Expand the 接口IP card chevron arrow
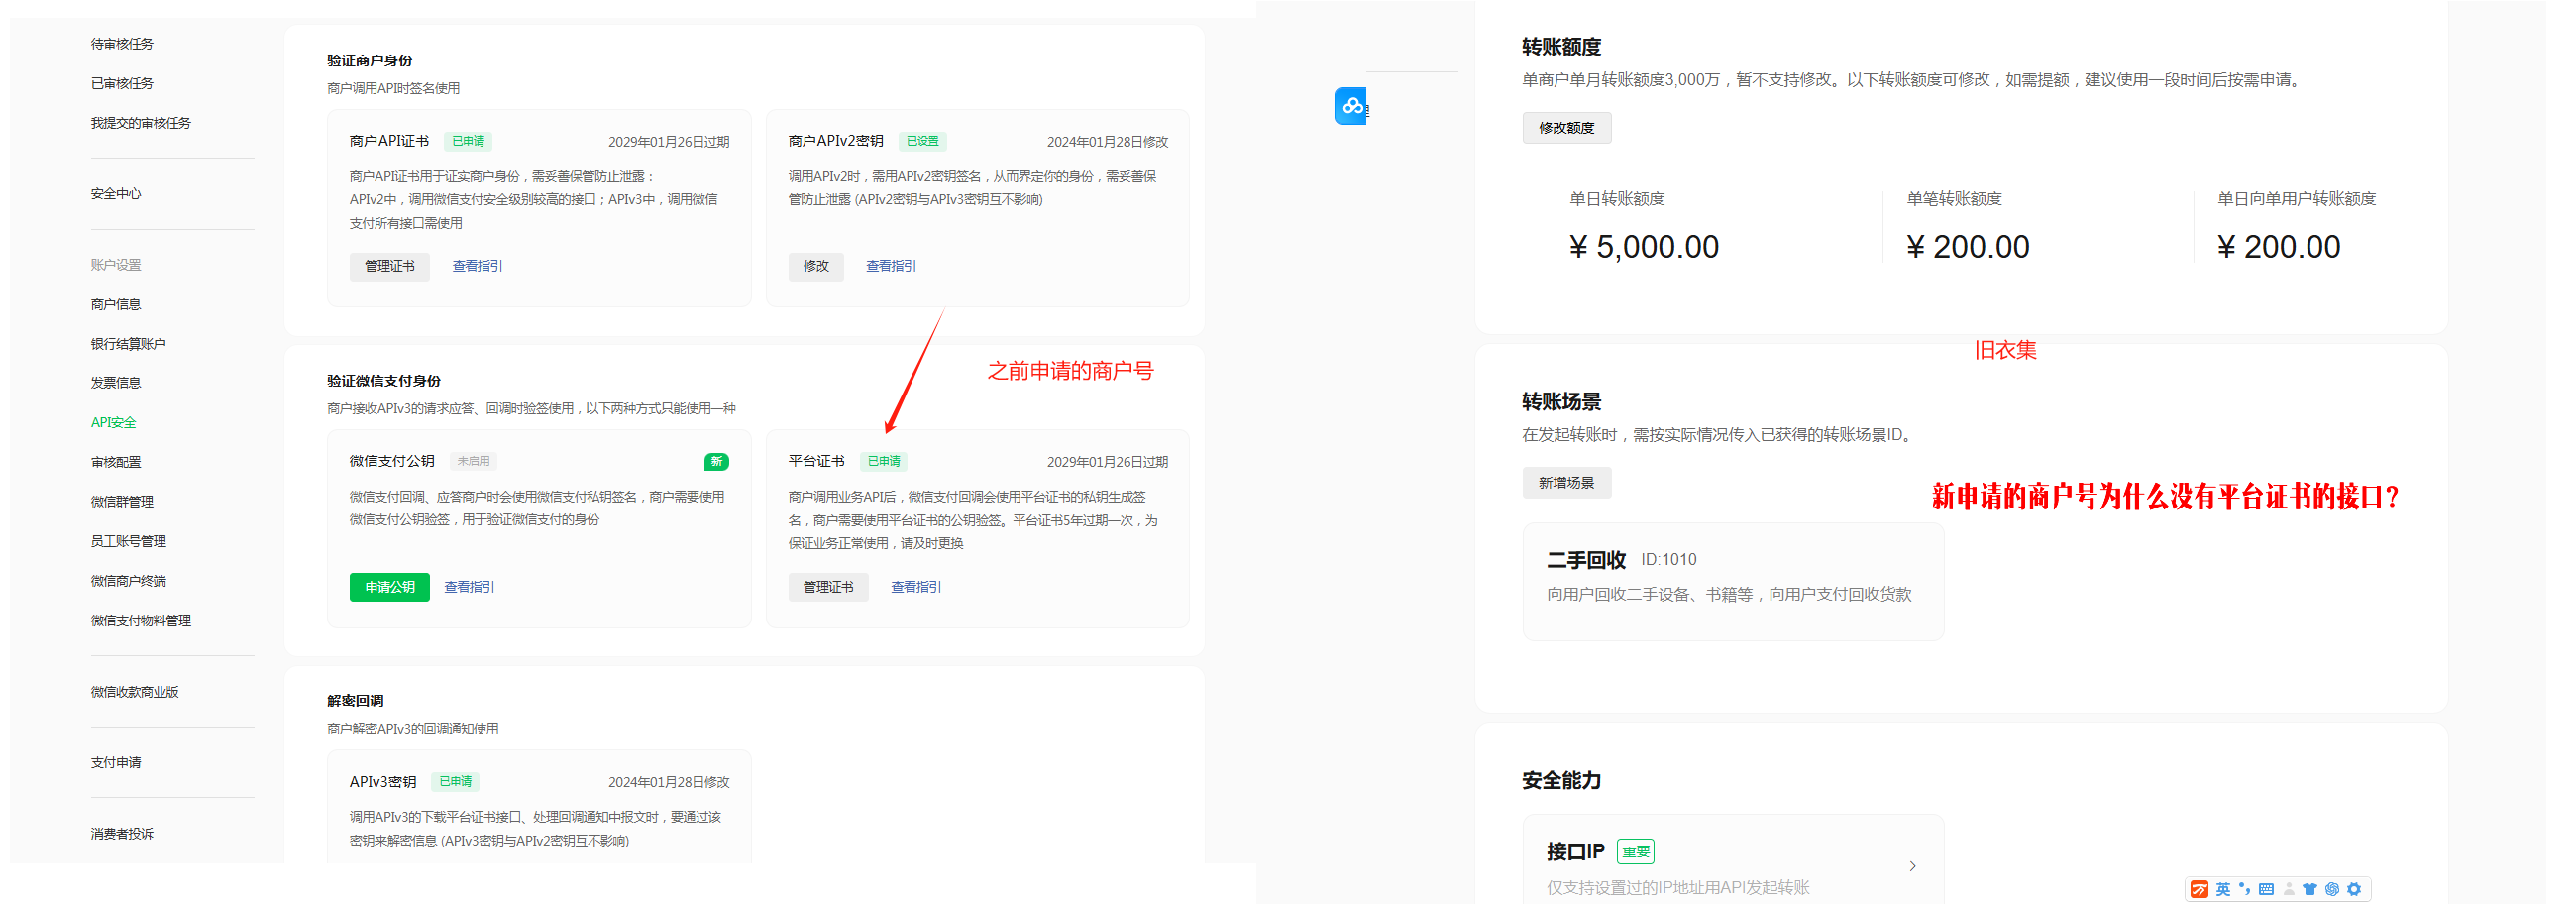Screen dimensions: 2576x904 [1912, 866]
